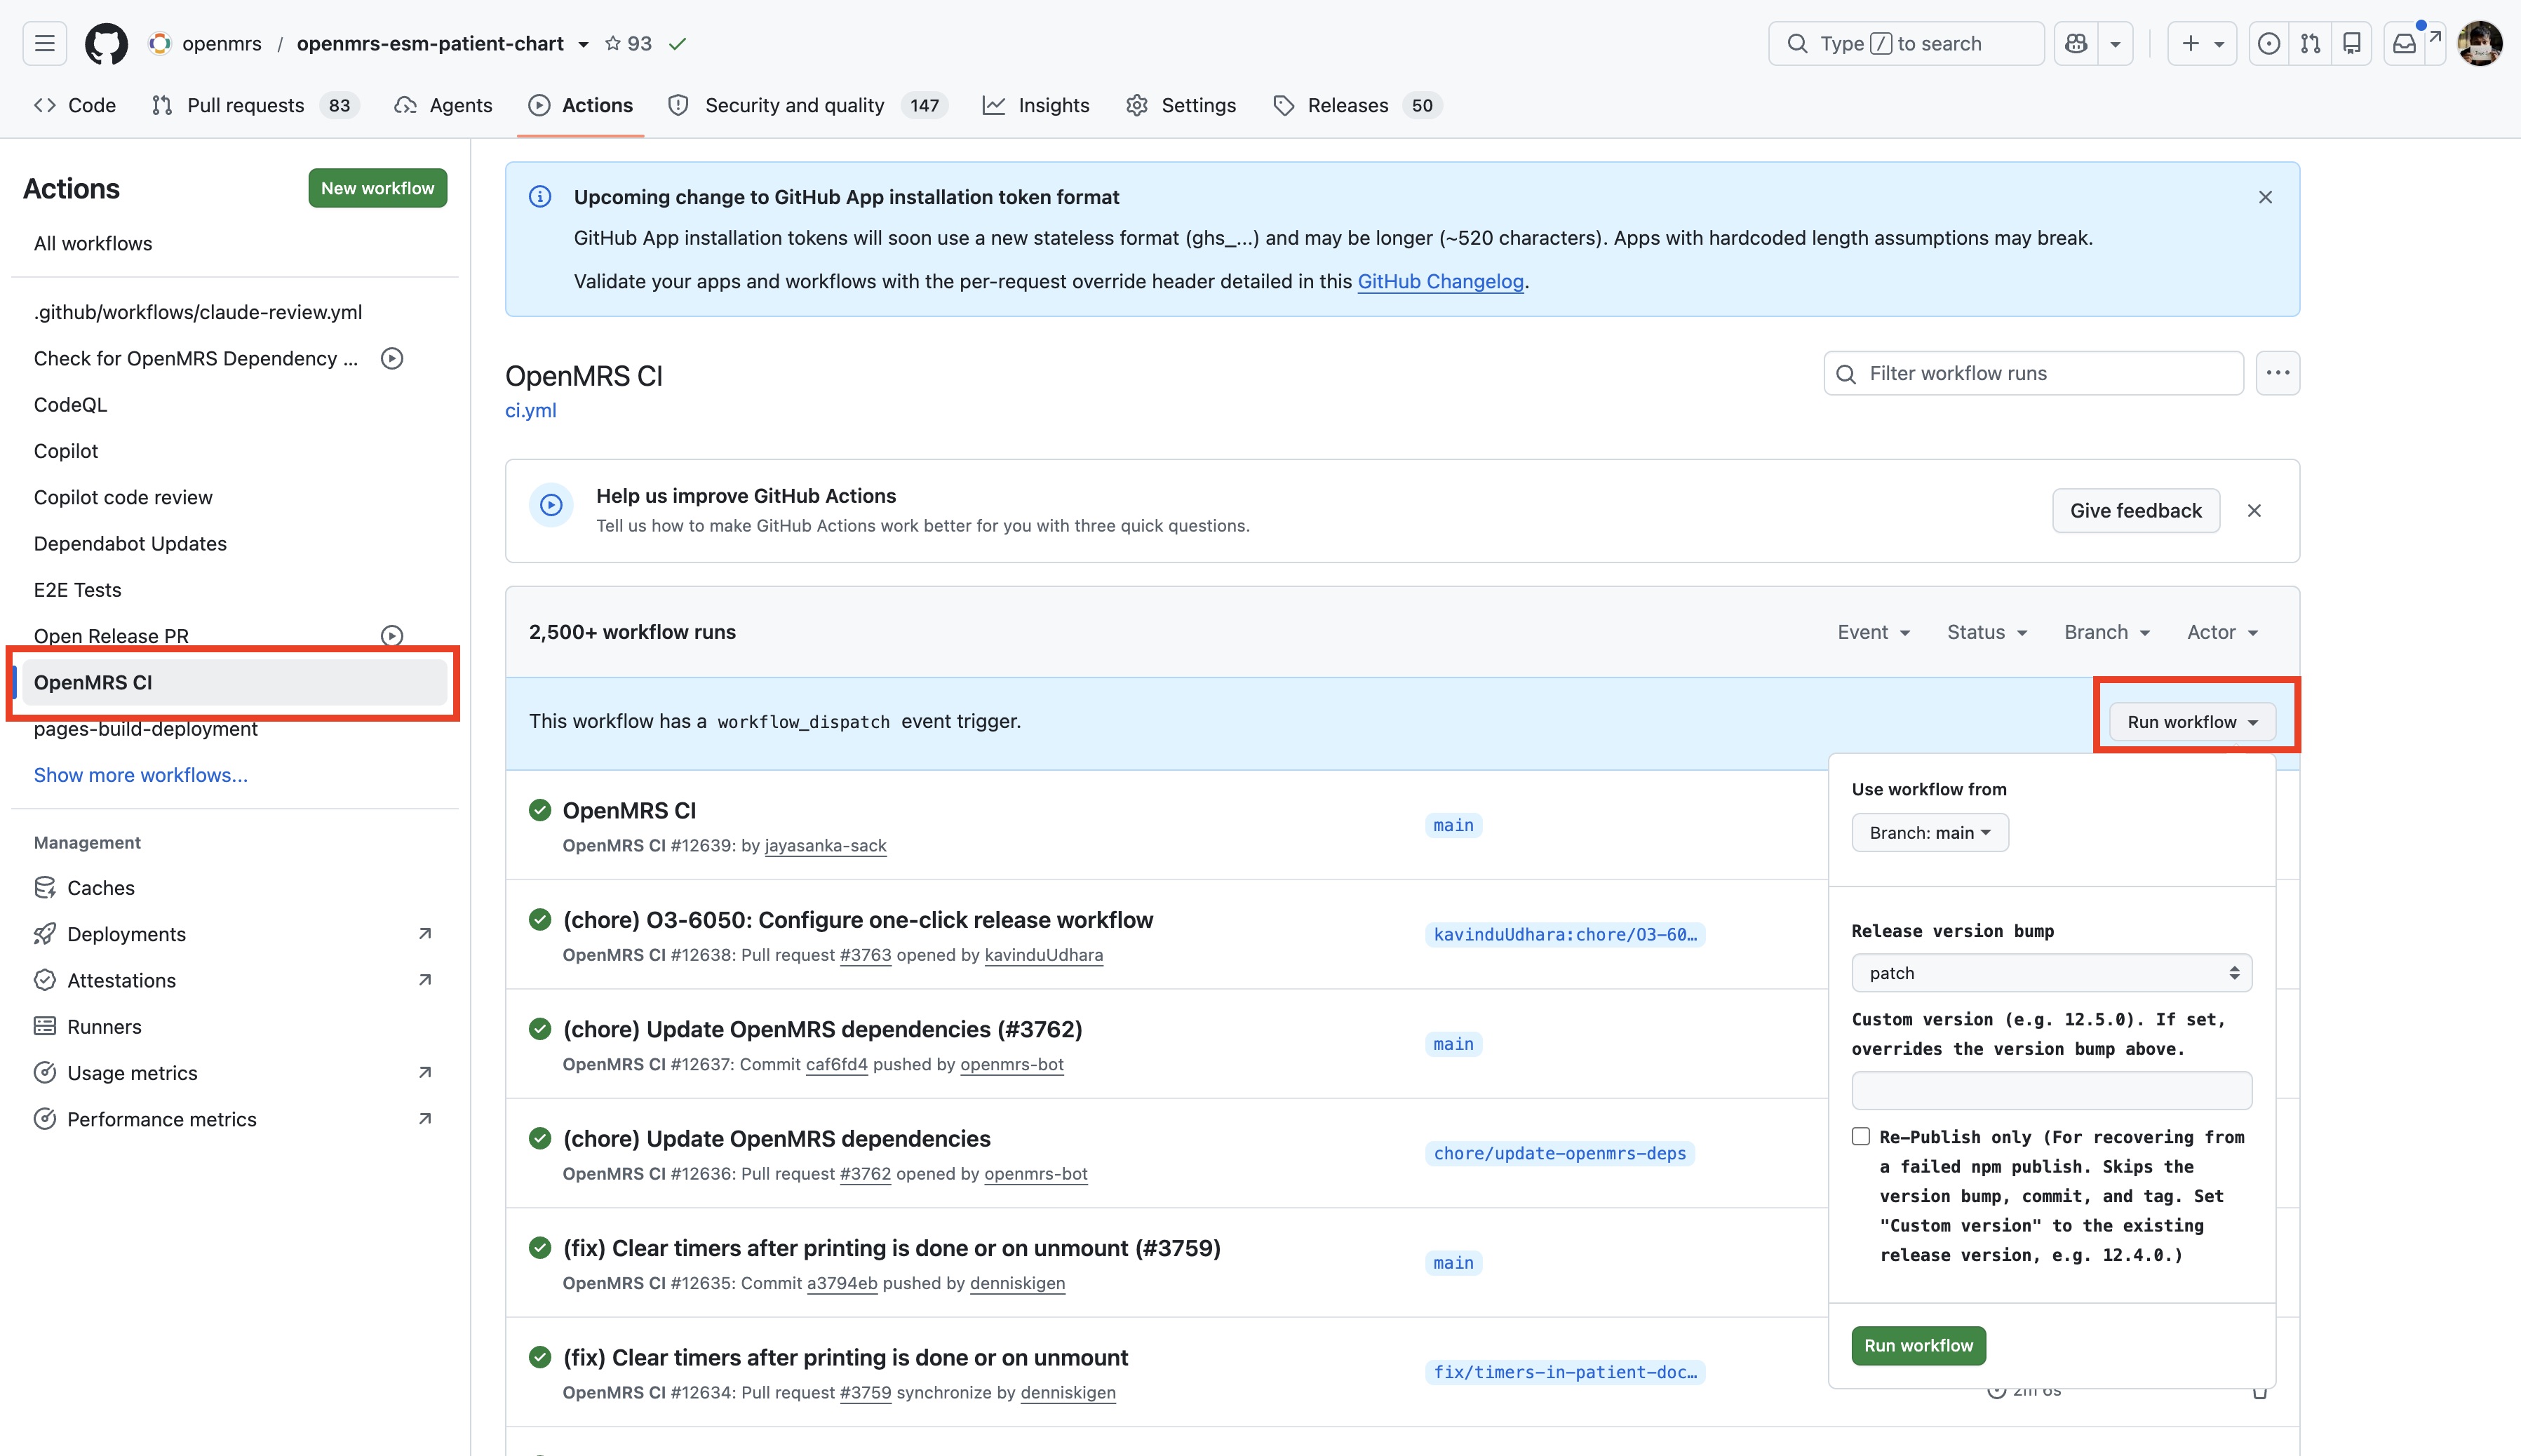Open the user profile avatar menu
Image resolution: width=2521 pixels, height=1456 pixels.
[x=2480, y=43]
